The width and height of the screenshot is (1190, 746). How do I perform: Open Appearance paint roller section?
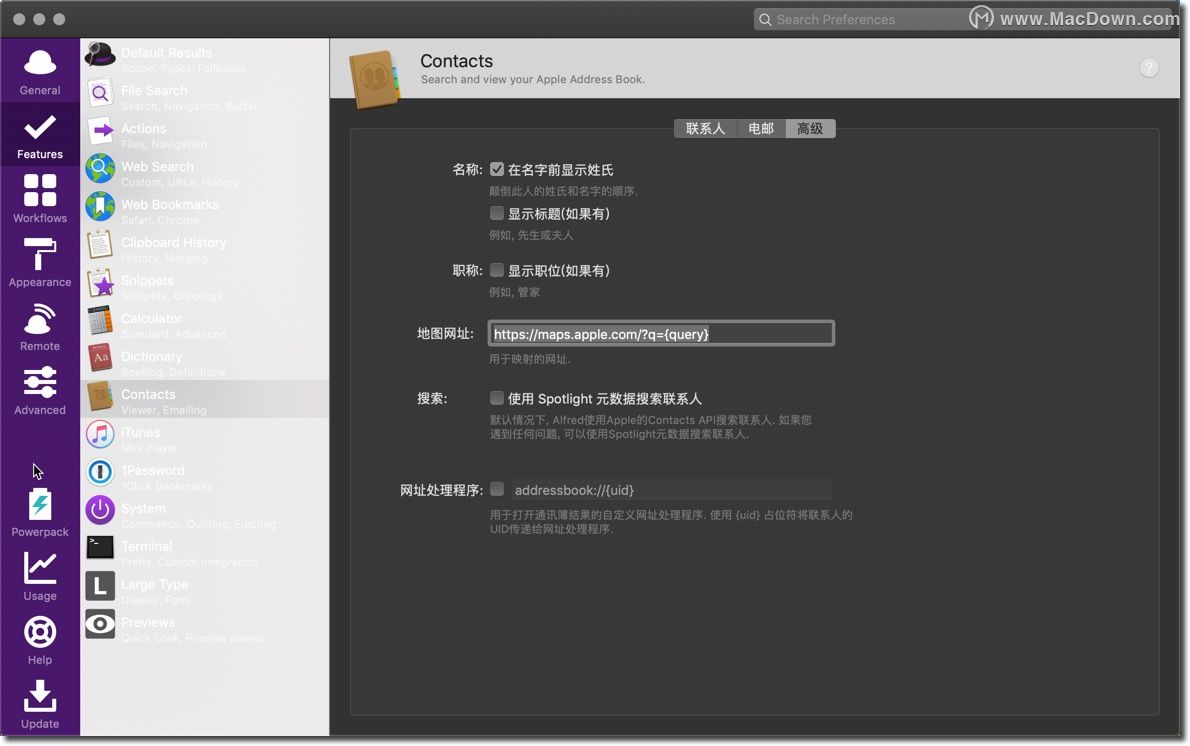pyautogui.click(x=39, y=263)
